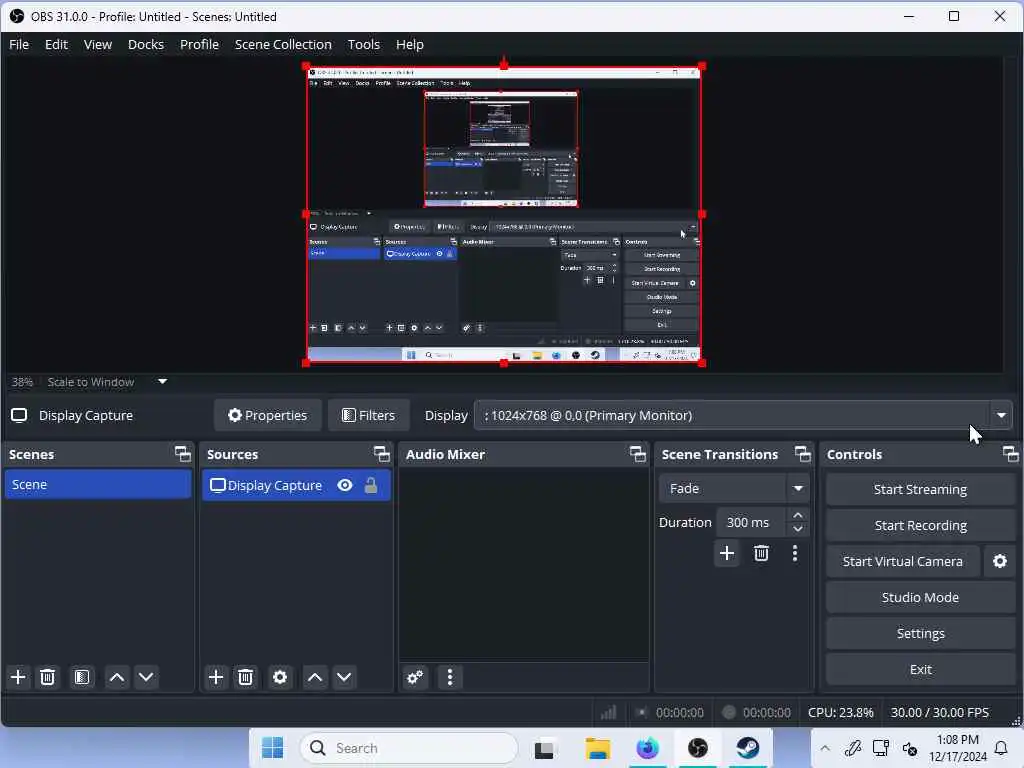
Task: Click the preview canvas display capture
Action: pyautogui.click(x=504, y=214)
